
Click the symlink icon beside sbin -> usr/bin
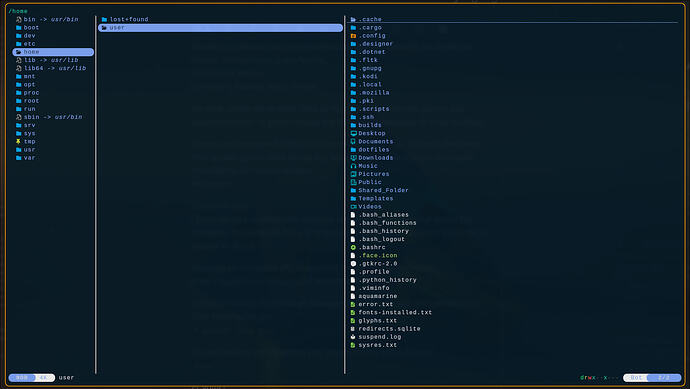tap(18, 117)
